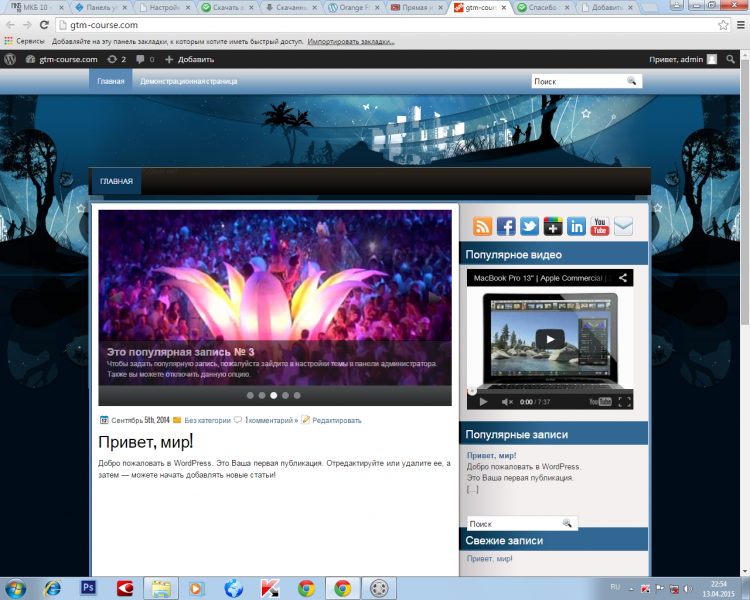Open the LinkedIn social icon

pos(576,226)
